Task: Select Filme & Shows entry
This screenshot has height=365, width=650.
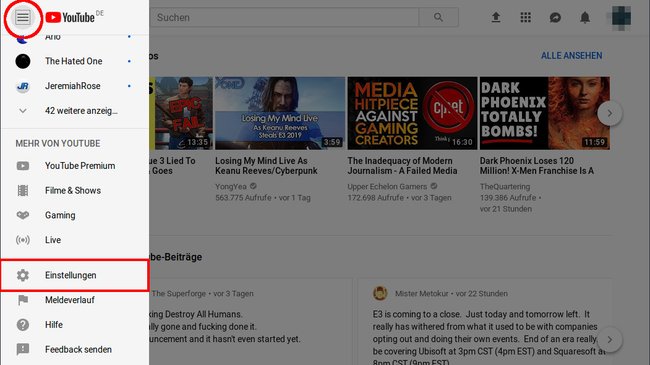Action: click(x=75, y=190)
